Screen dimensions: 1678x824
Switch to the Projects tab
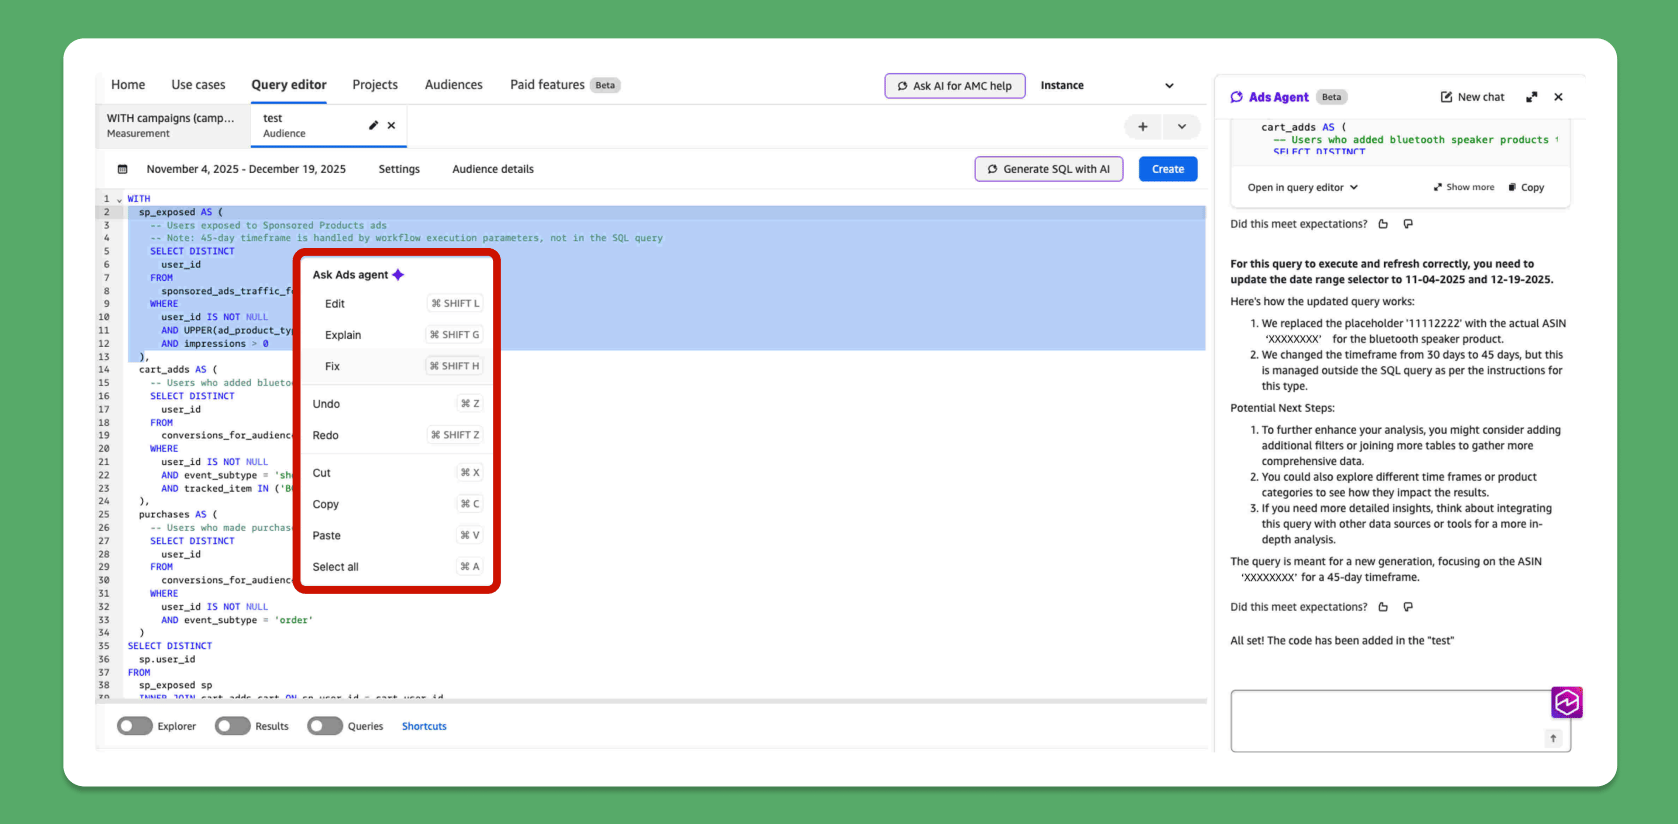tap(375, 85)
